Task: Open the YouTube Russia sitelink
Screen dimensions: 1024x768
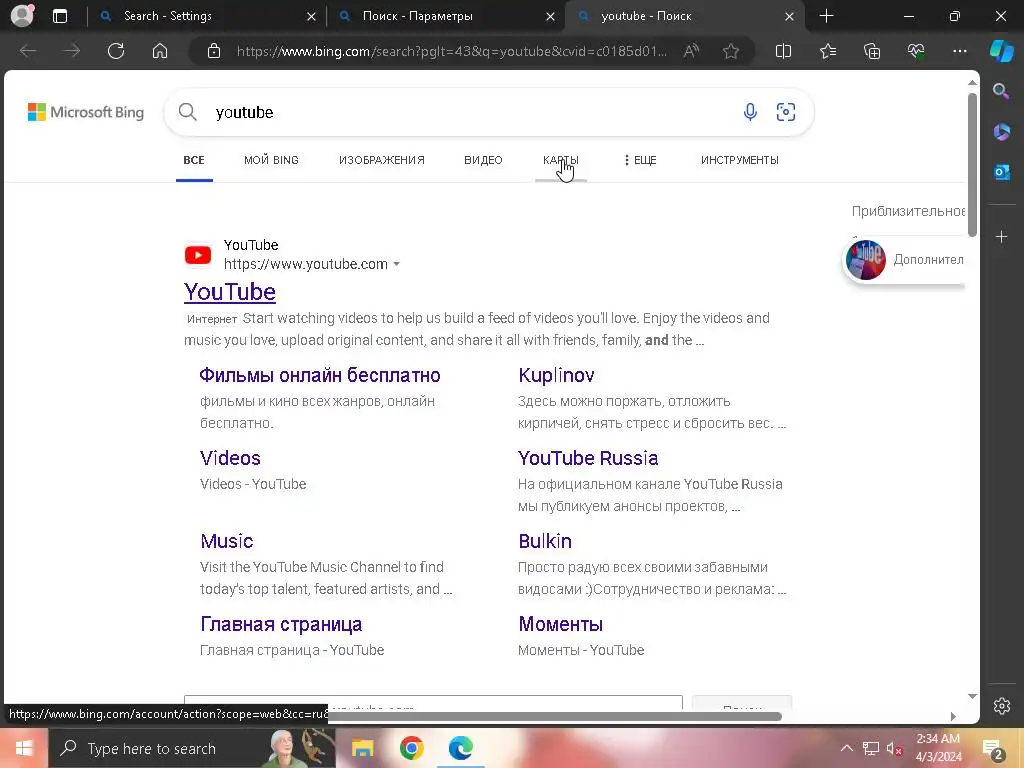Action: (x=588, y=458)
